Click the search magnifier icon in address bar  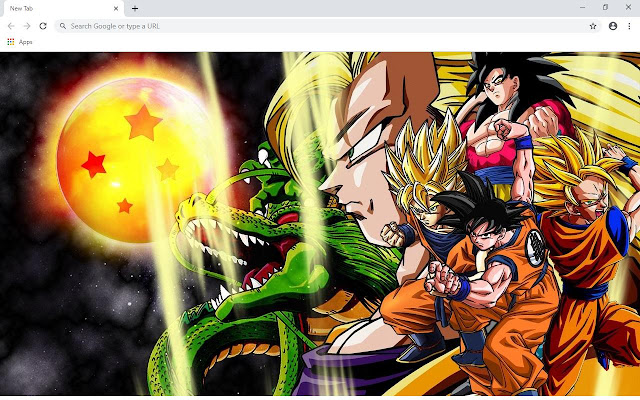coord(63,26)
